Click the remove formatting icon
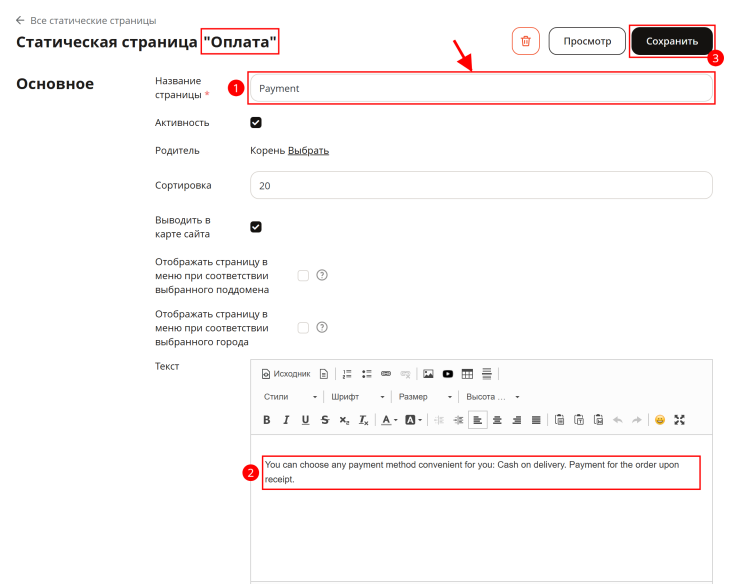 363,420
